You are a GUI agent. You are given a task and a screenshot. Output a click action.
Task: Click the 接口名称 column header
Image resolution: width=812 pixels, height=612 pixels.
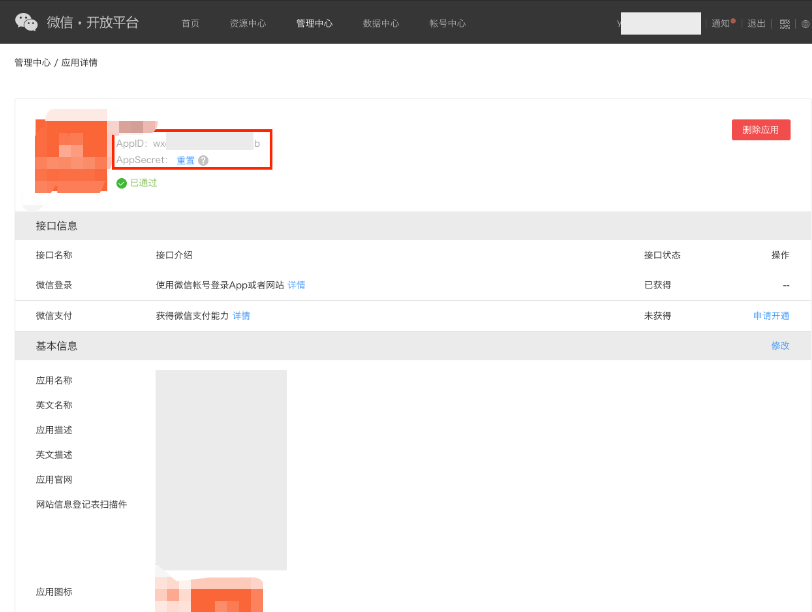[x=54, y=255]
